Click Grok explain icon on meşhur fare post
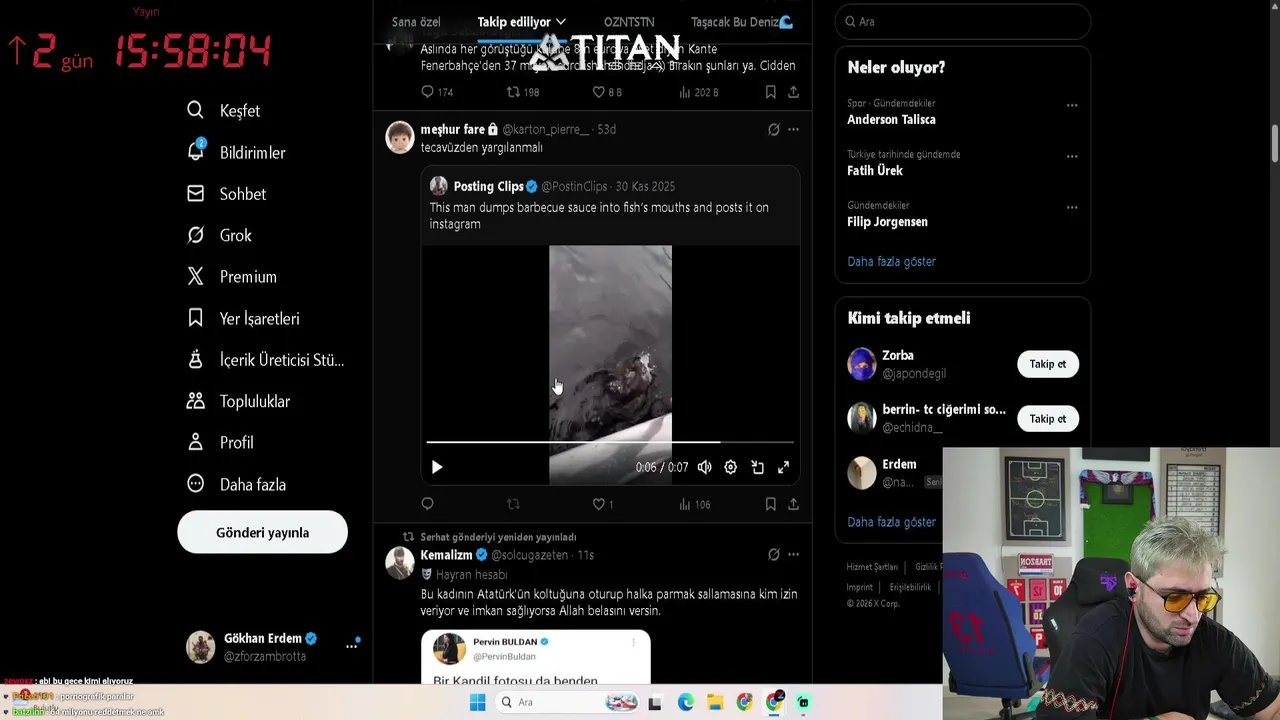Image resolution: width=1280 pixels, height=720 pixels. click(773, 130)
